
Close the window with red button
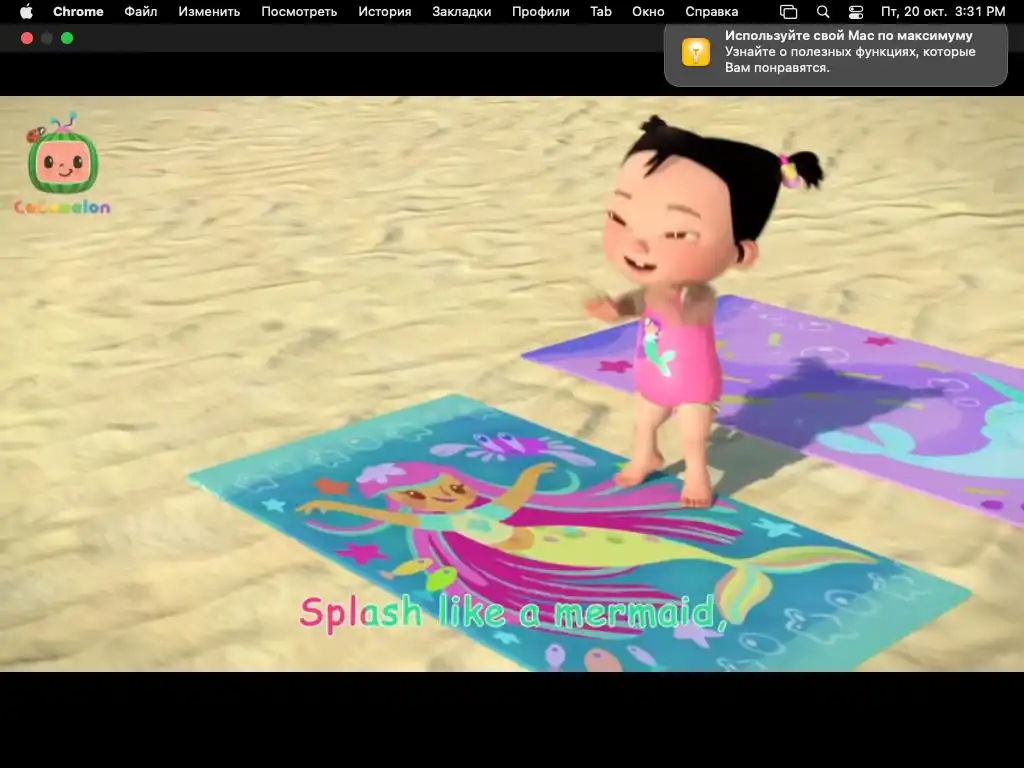(x=27, y=38)
